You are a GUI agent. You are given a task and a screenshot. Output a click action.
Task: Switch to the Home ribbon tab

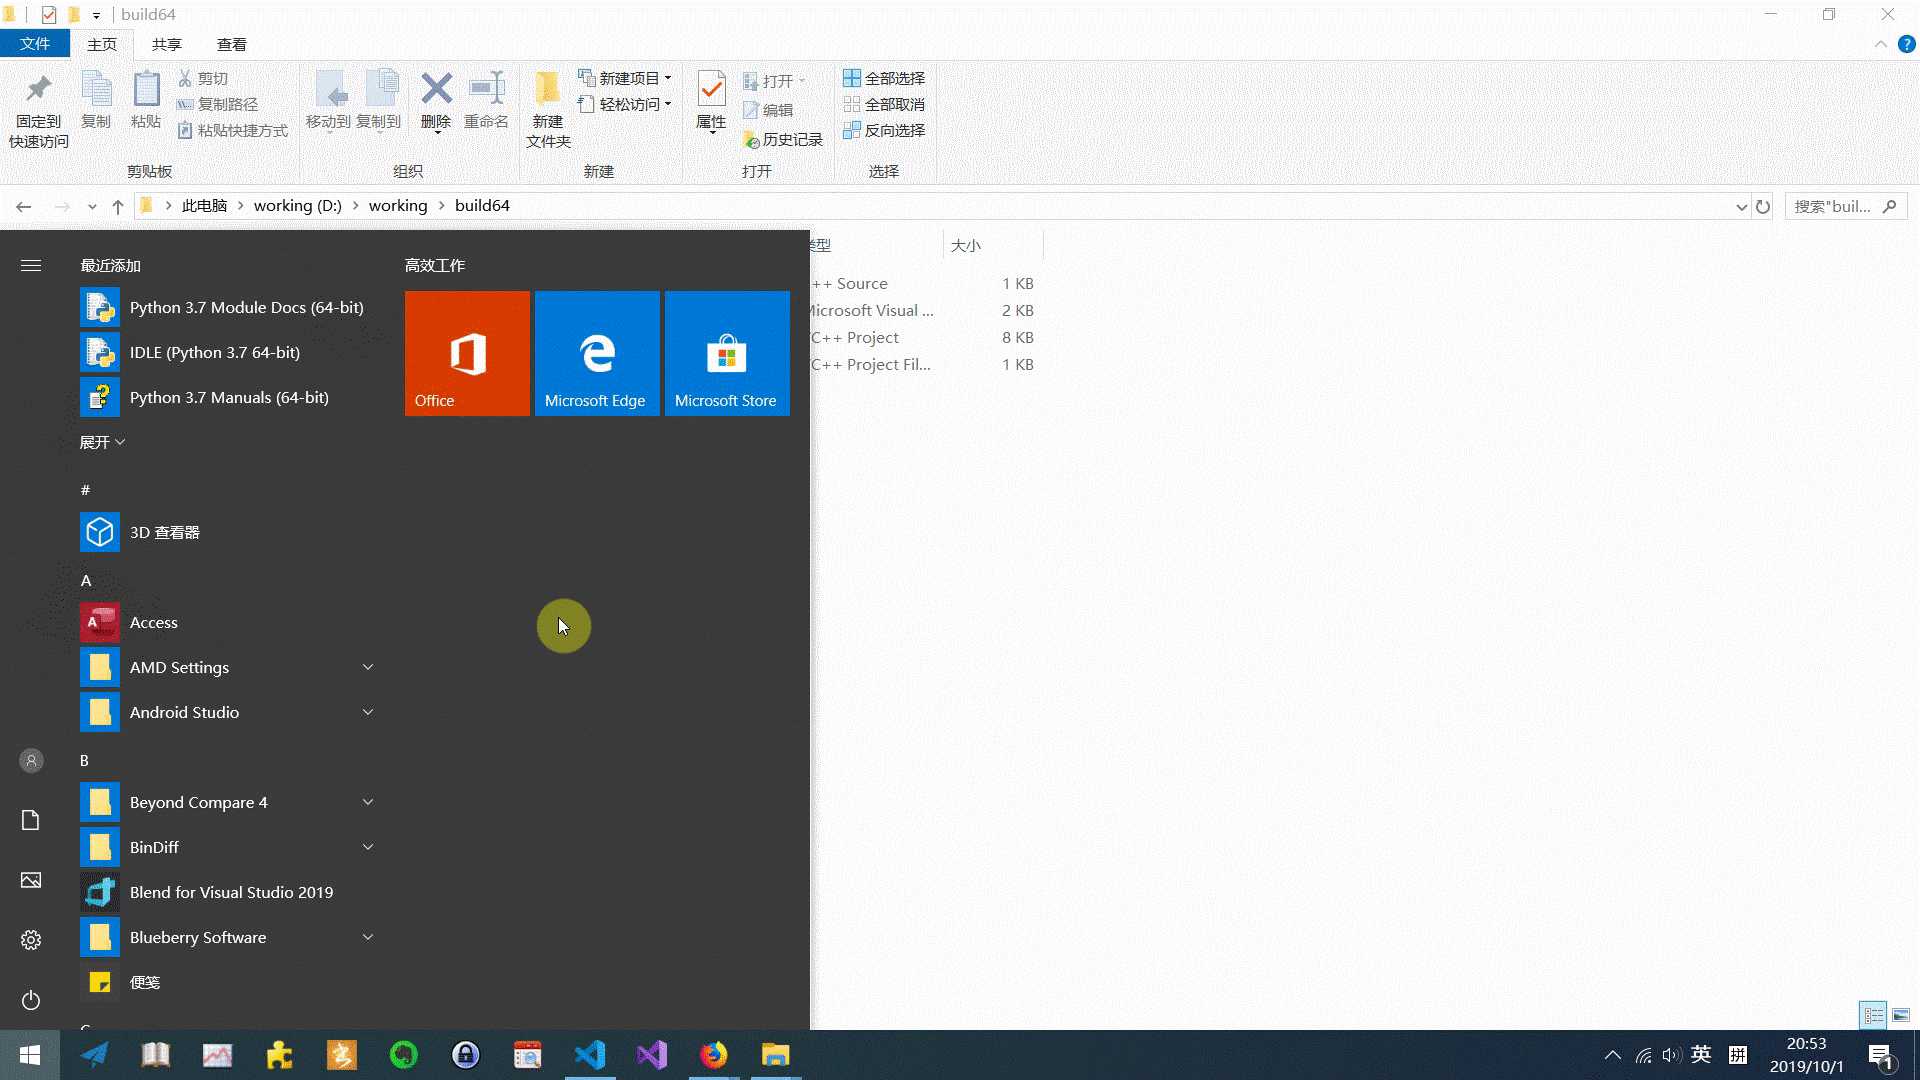[x=102, y=44]
